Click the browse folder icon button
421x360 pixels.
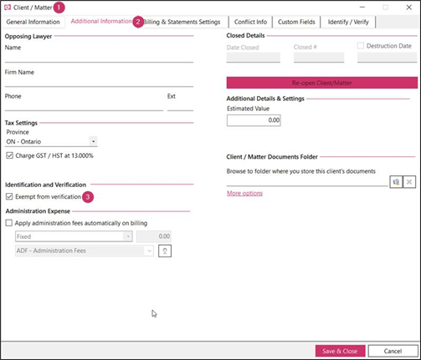pyautogui.click(x=396, y=182)
